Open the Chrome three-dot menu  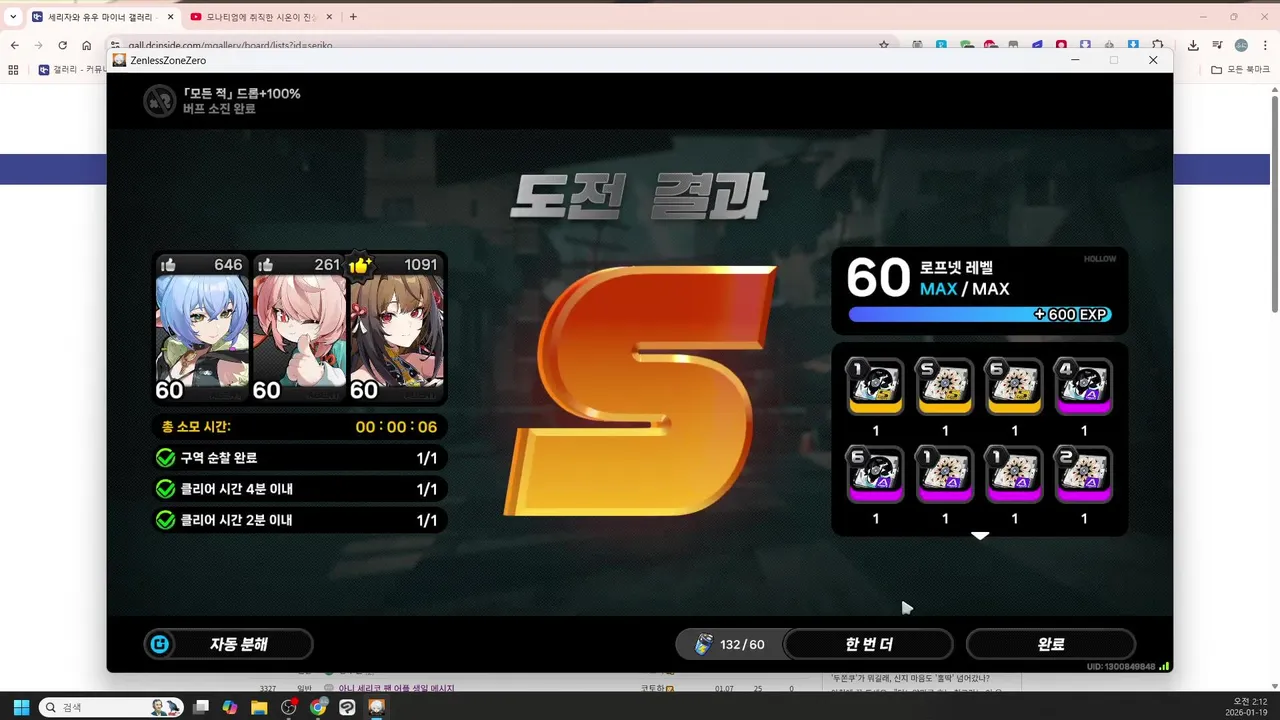click(x=1265, y=45)
